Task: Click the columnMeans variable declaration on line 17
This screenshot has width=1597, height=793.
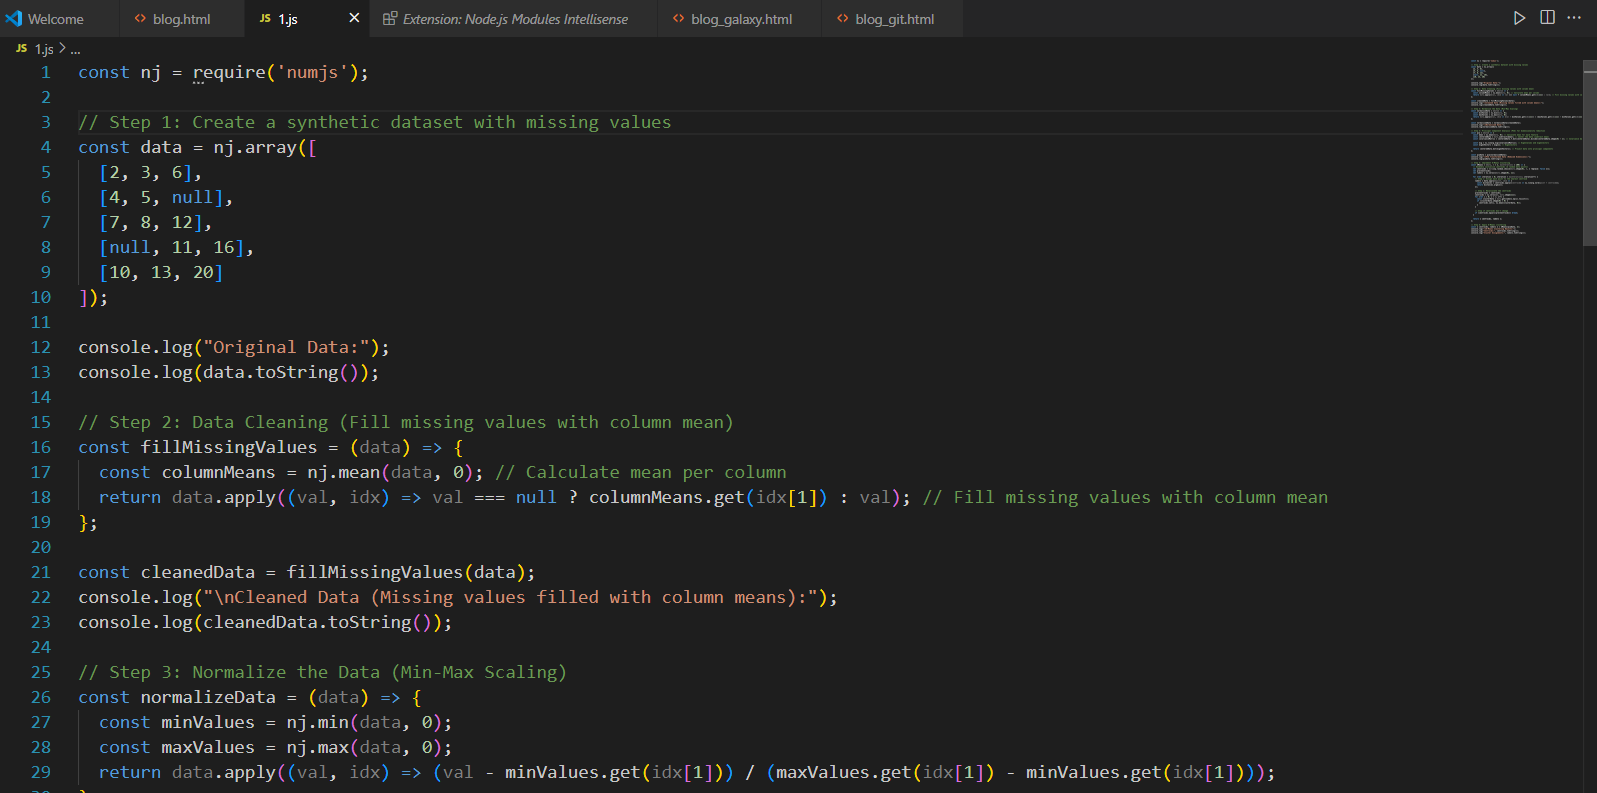Action: pyautogui.click(x=218, y=472)
